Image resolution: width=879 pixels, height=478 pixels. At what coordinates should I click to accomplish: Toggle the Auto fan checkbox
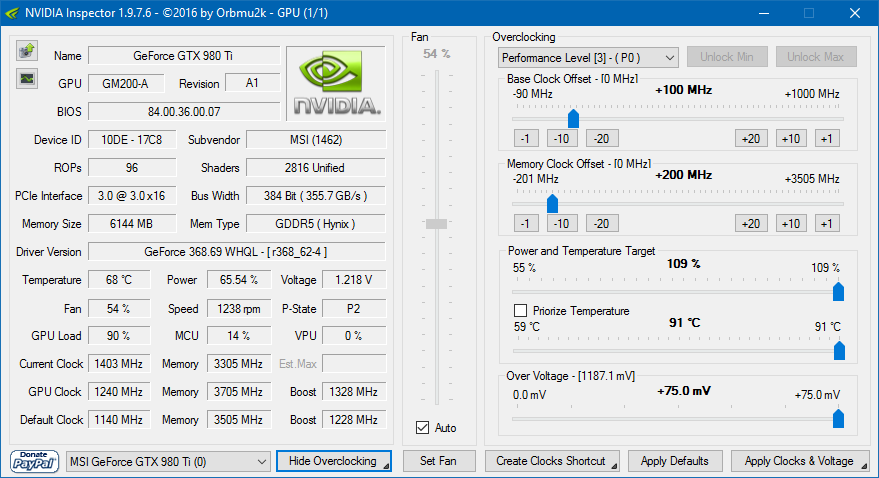click(423, 428)
